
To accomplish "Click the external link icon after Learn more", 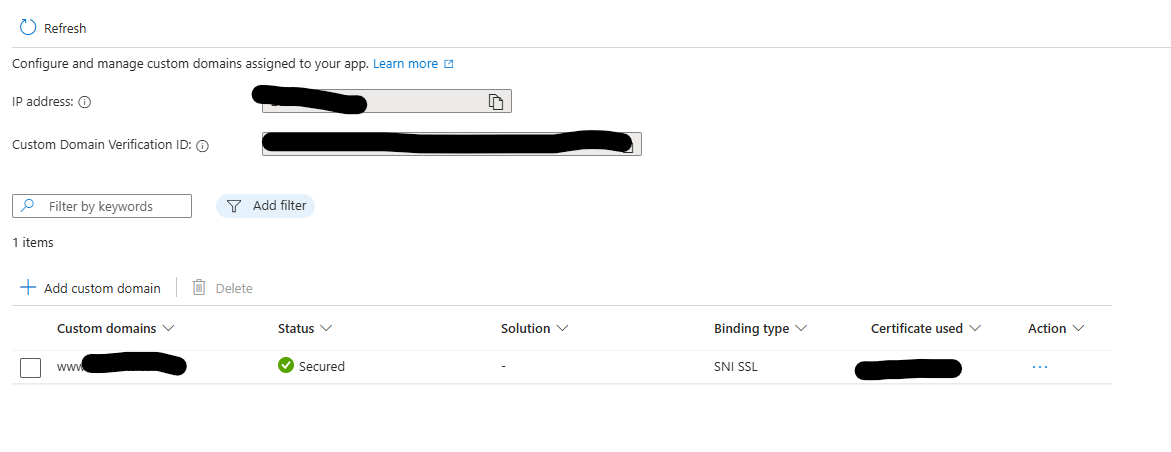I will click(x=449, y=64).
